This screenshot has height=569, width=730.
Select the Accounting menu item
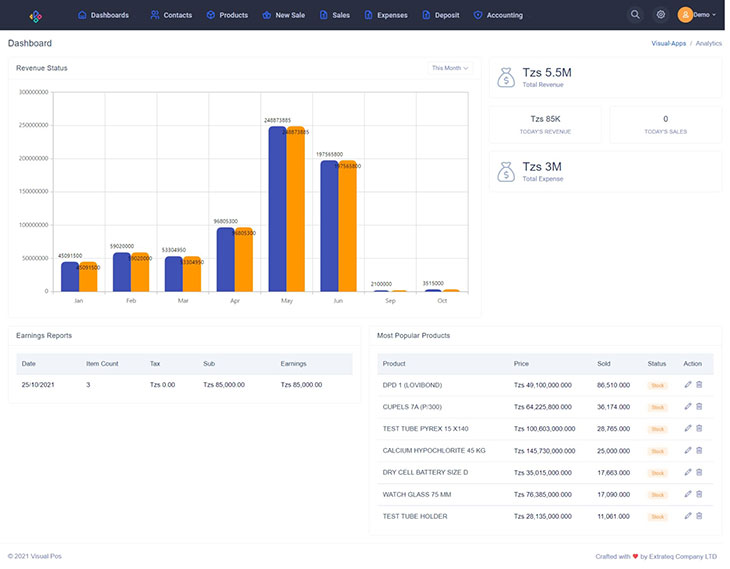point(498,15)
